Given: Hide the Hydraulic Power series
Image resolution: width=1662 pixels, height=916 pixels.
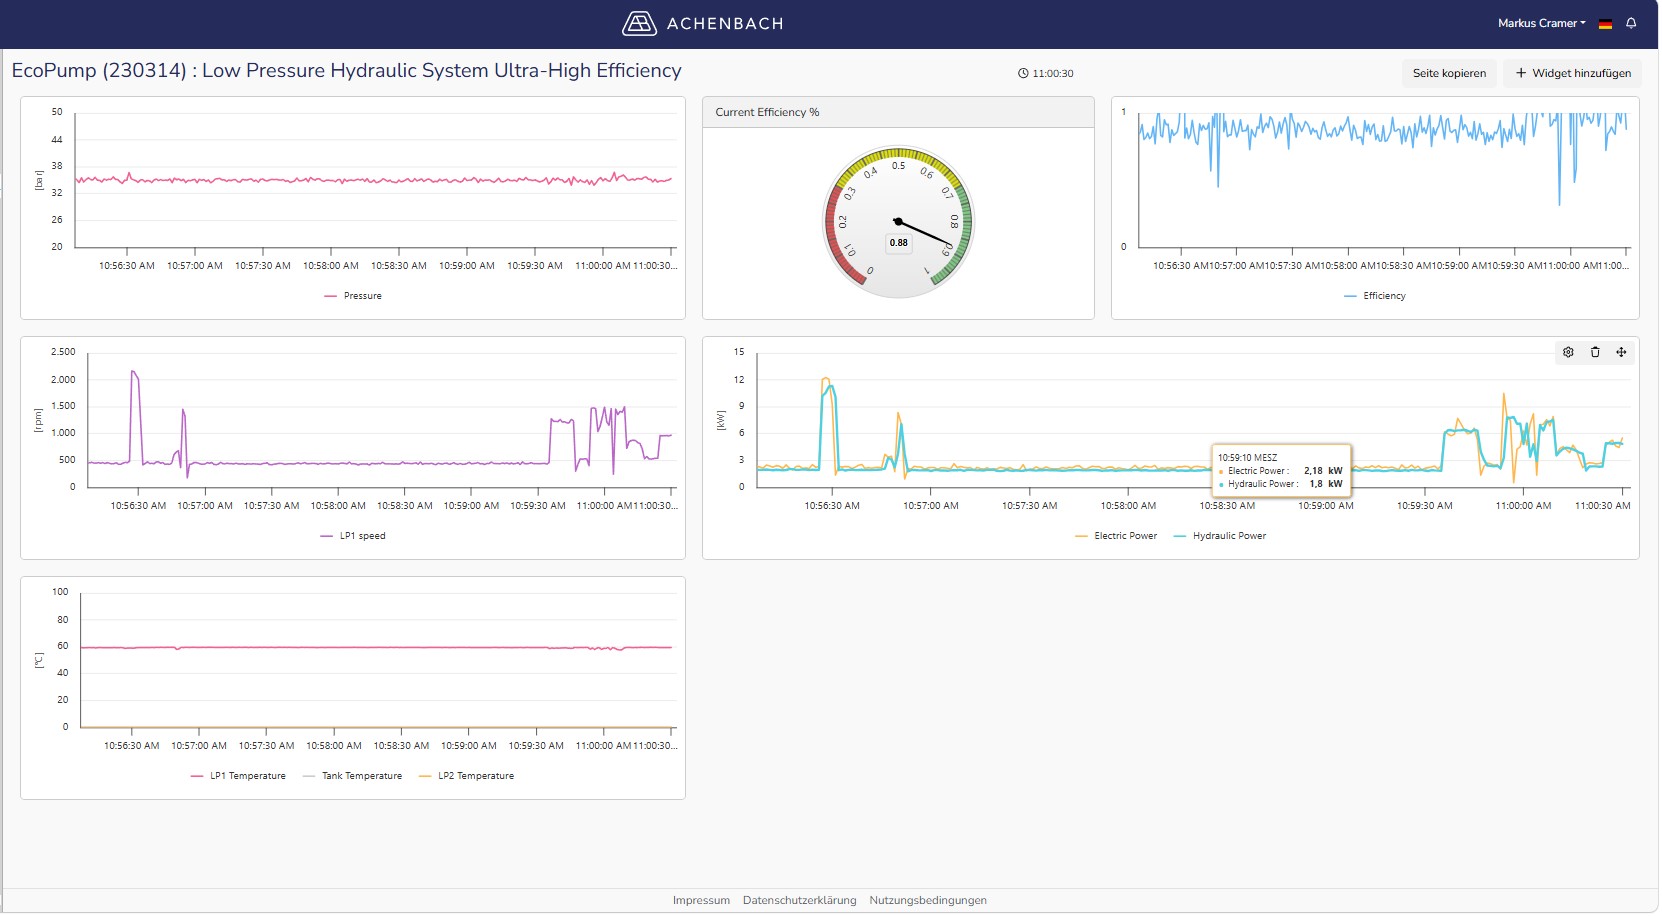Looking at the screenshot, I should (1221, 536).
